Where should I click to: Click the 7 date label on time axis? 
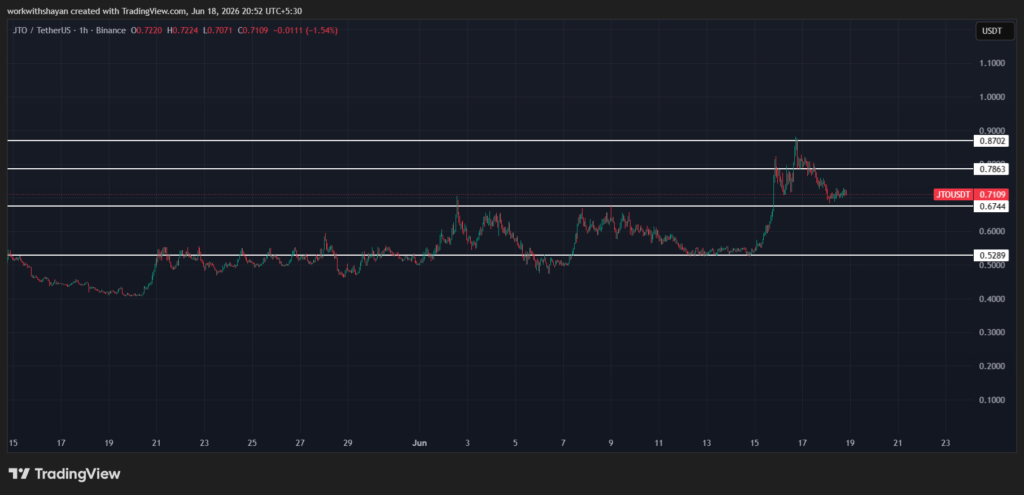click(563, 443)
